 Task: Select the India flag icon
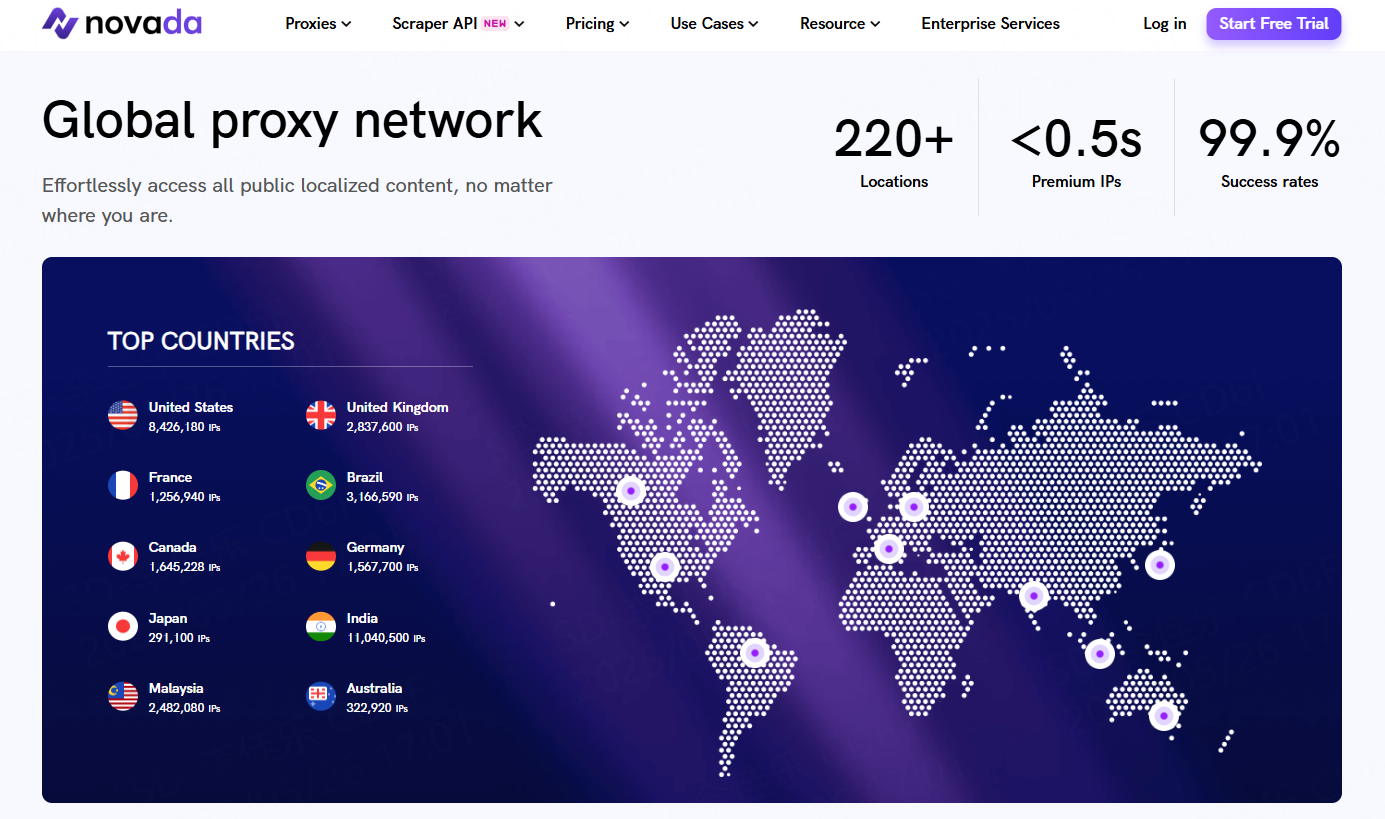(321, 626)
